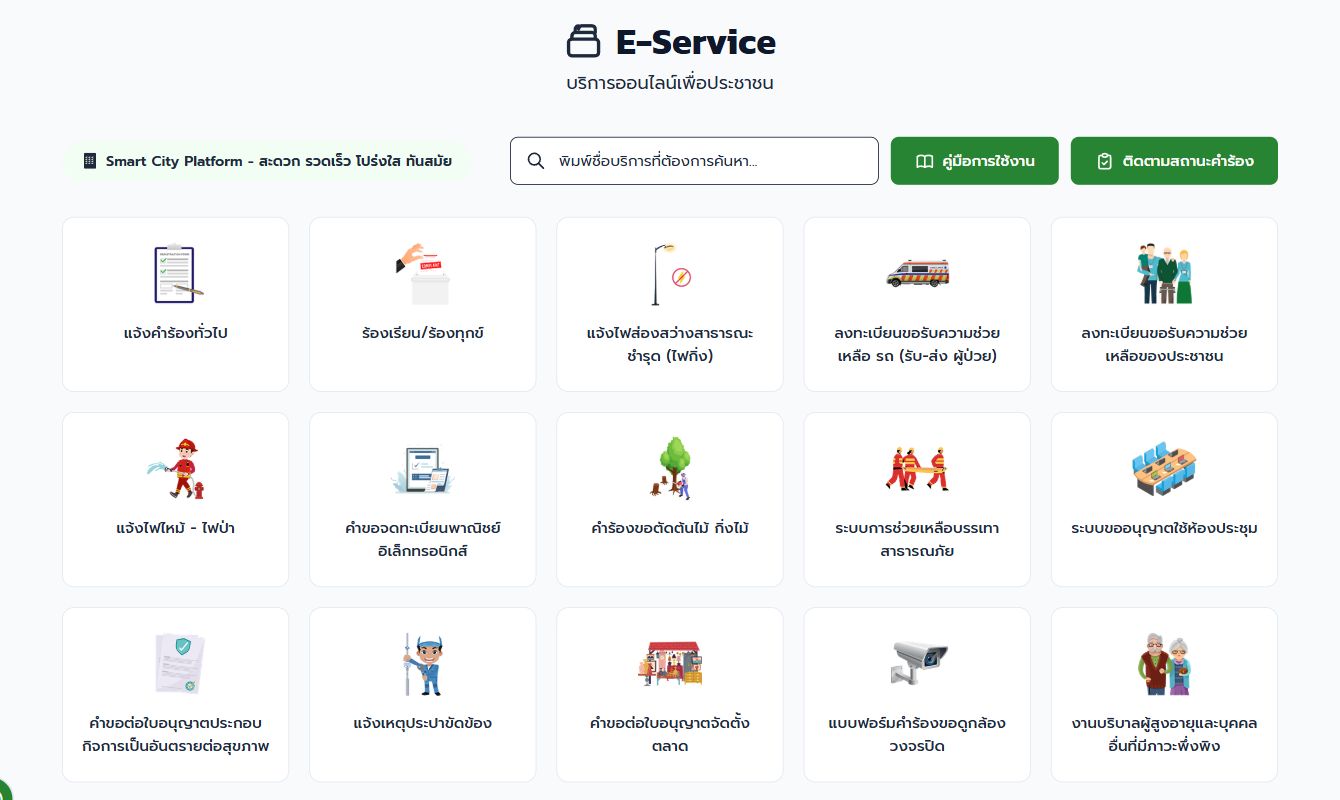Screen dimensions: 1340x800
Task: Click the firefighter icon for แจ้งไฟไหม้ - ไฟป่า
Action: pos(176,468)
